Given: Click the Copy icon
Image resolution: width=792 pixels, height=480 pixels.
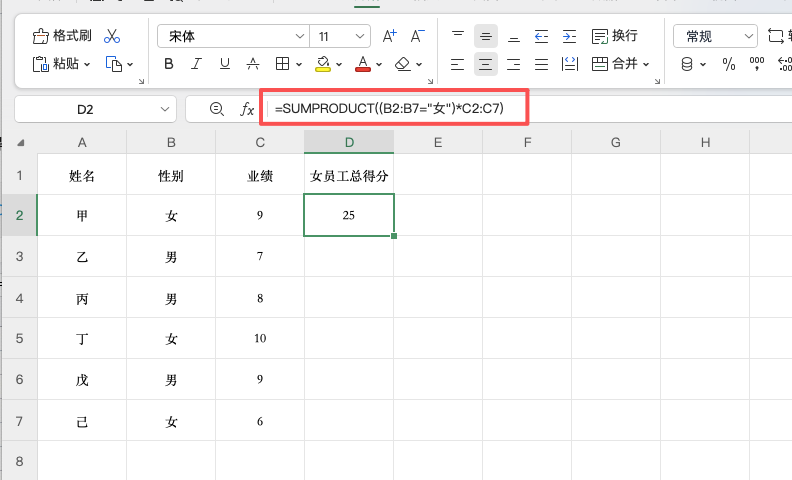Looking at the screenshot, I should (x=114, y=64).
